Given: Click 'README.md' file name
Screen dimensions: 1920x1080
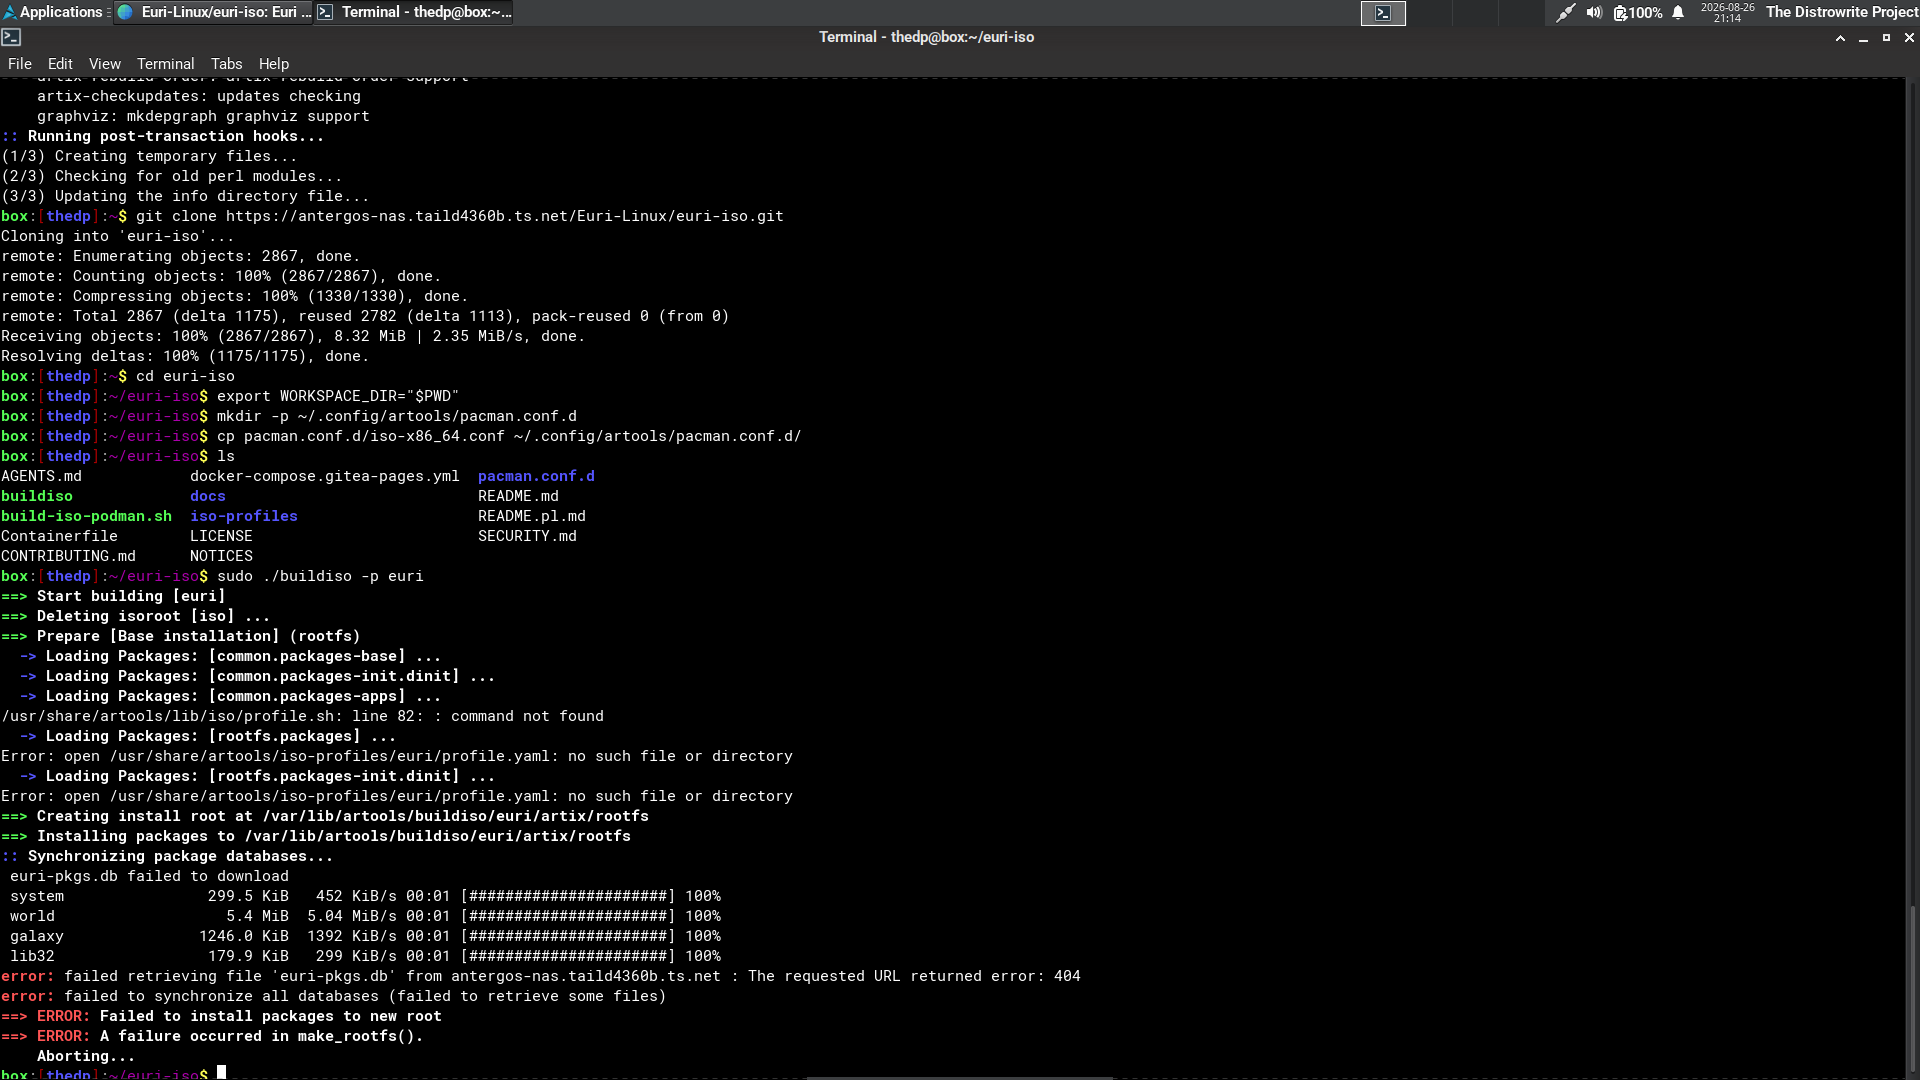Looking at the screenshot, I should coord(518,496).
